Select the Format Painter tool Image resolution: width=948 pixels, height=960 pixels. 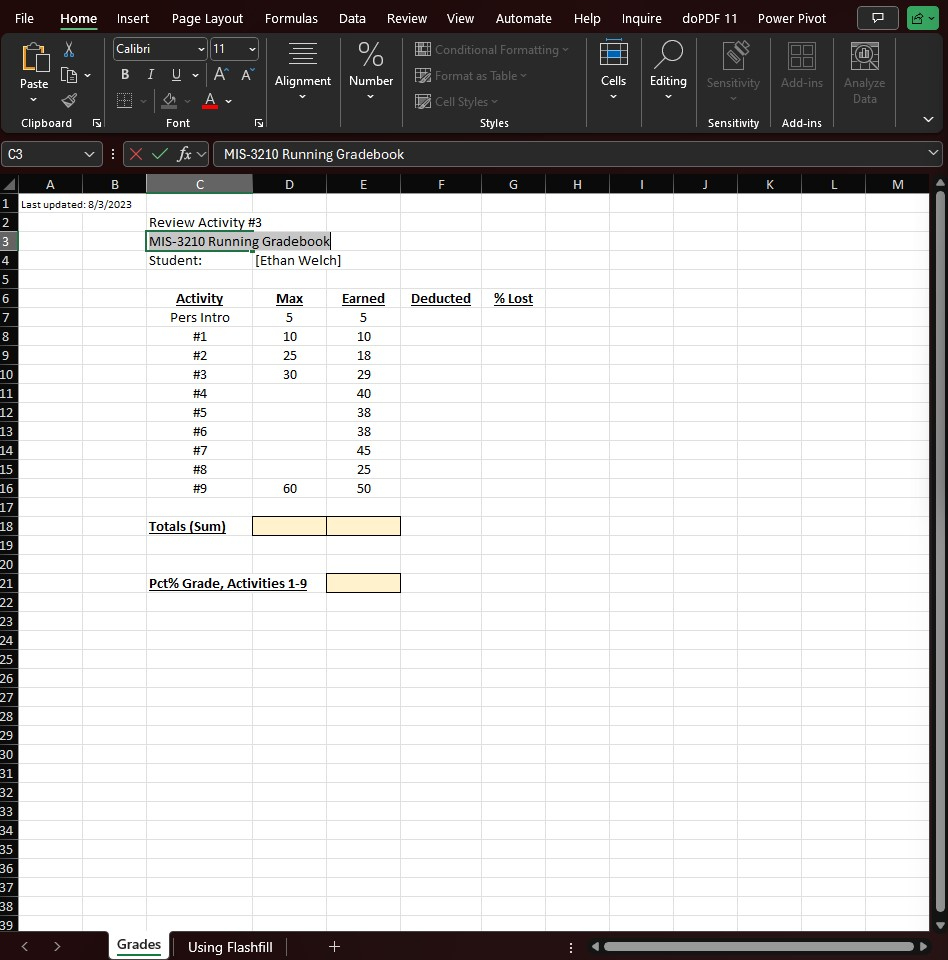68,100
